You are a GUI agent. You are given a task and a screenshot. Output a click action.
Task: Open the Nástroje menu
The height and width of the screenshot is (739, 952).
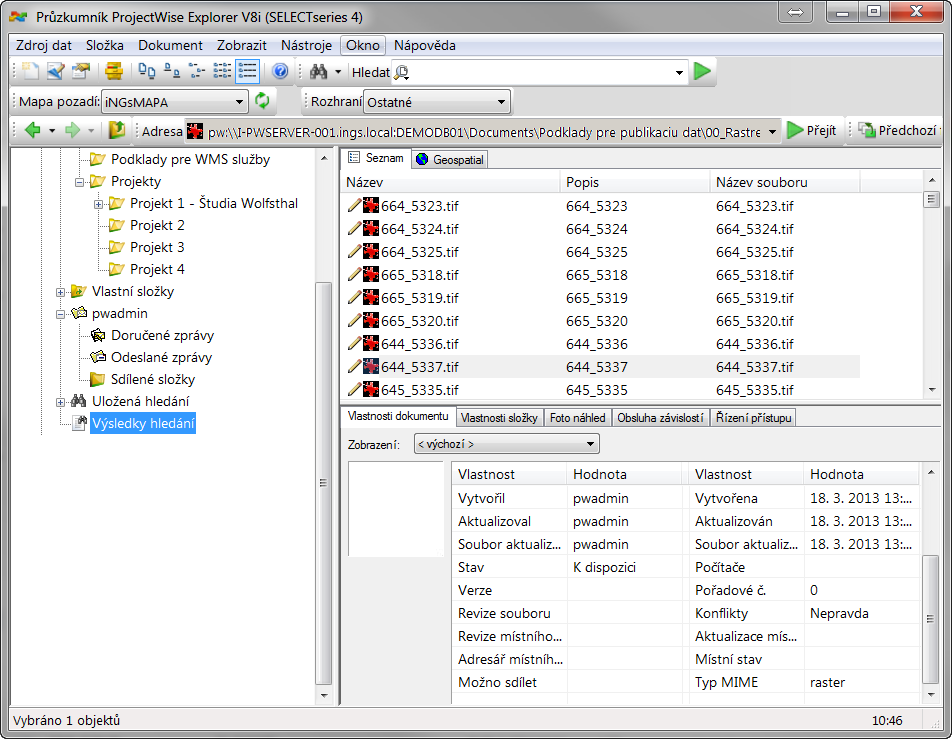(306, 45)
